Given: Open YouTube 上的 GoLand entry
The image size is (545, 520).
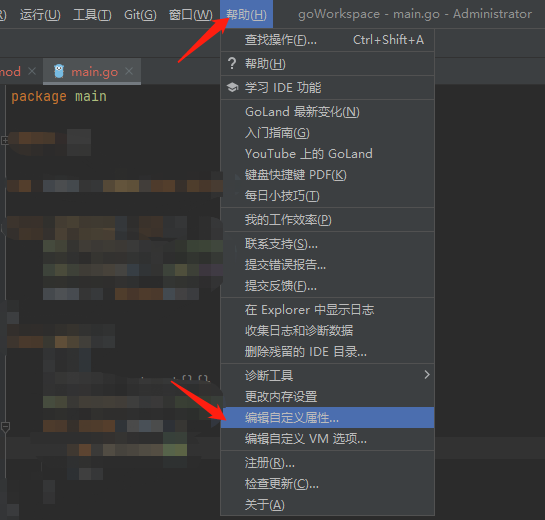Looking at the screenshot, I should pos(327,154).
